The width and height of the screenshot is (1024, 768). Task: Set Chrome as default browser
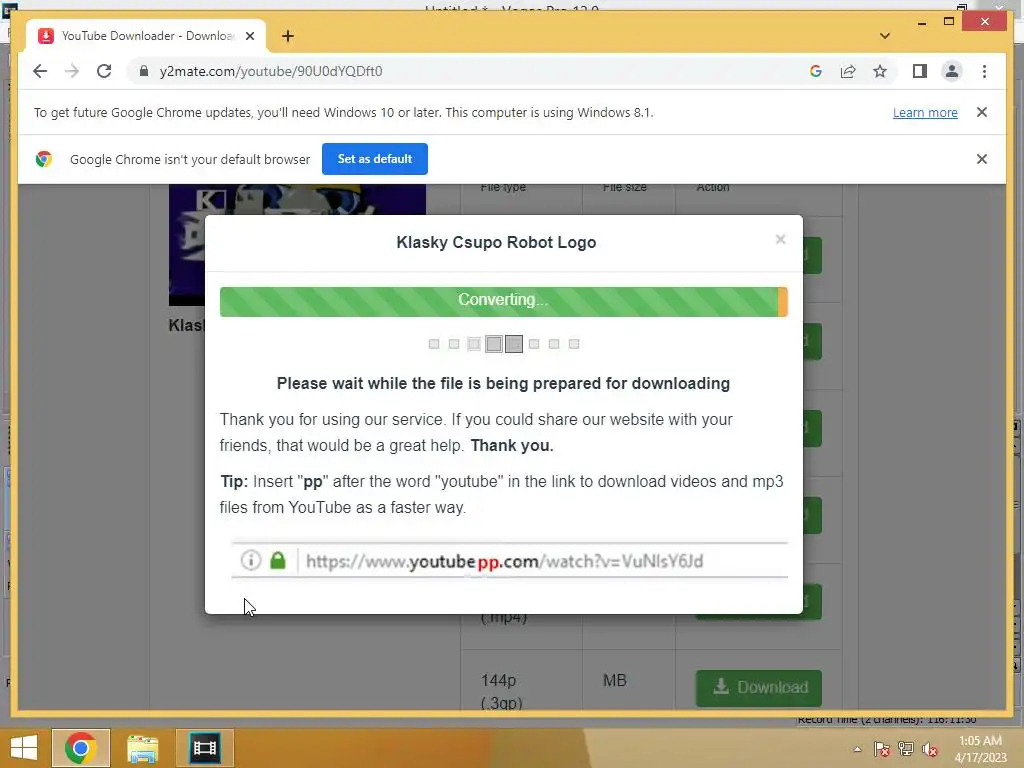pyautogui.click(x=375, y=159)
